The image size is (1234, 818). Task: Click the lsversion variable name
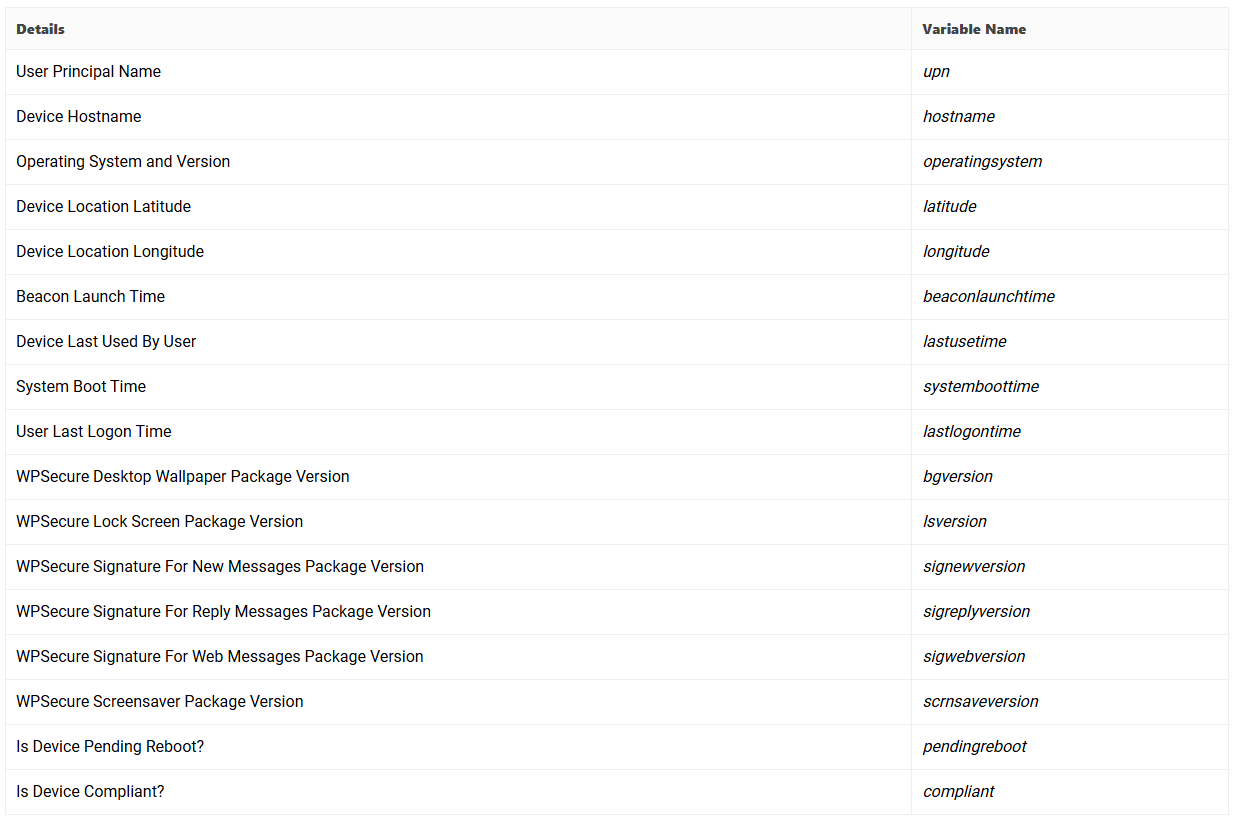pyautogui.click(x=954, y=522)
